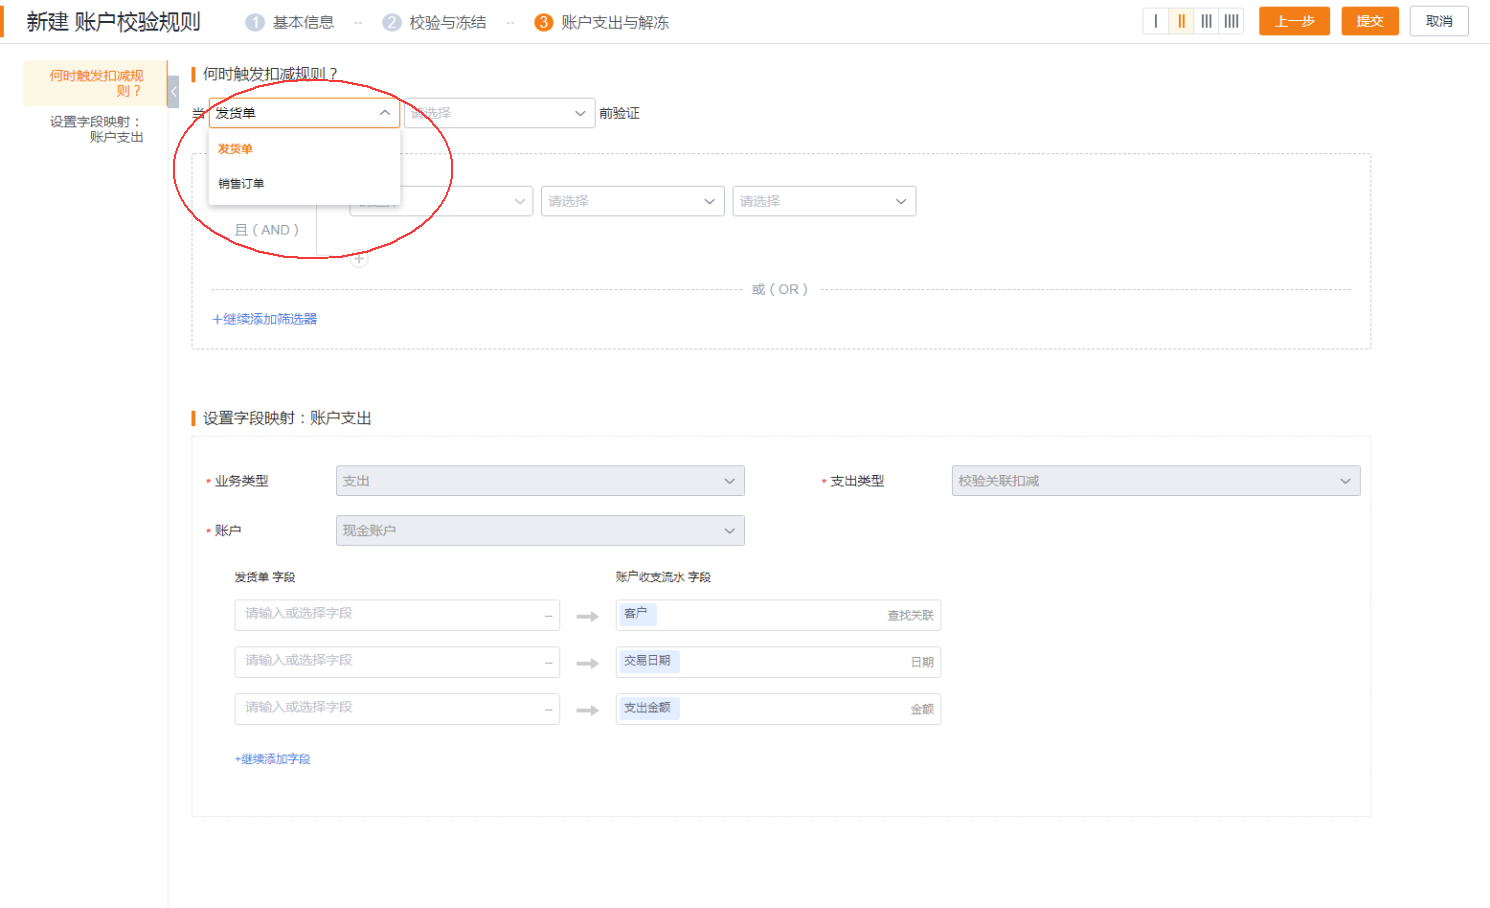
Task: Go to step 1 基本信息
Action: 290,22
